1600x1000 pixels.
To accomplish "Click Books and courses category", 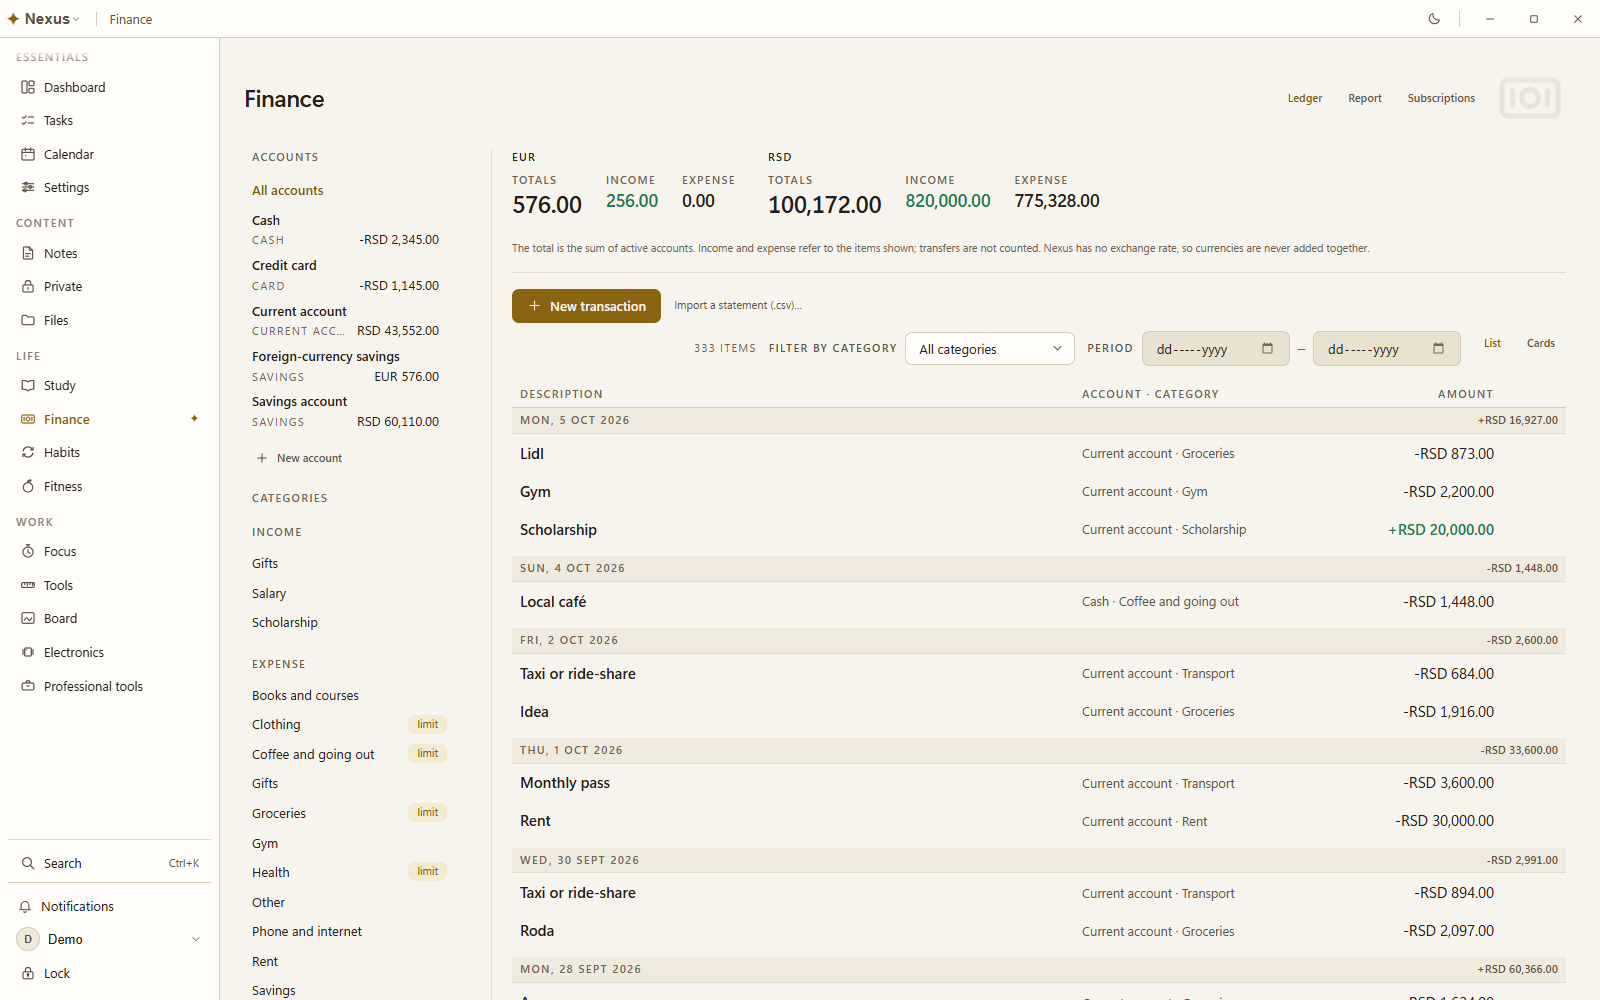I will pyautogui.click(x=305, y=695).
